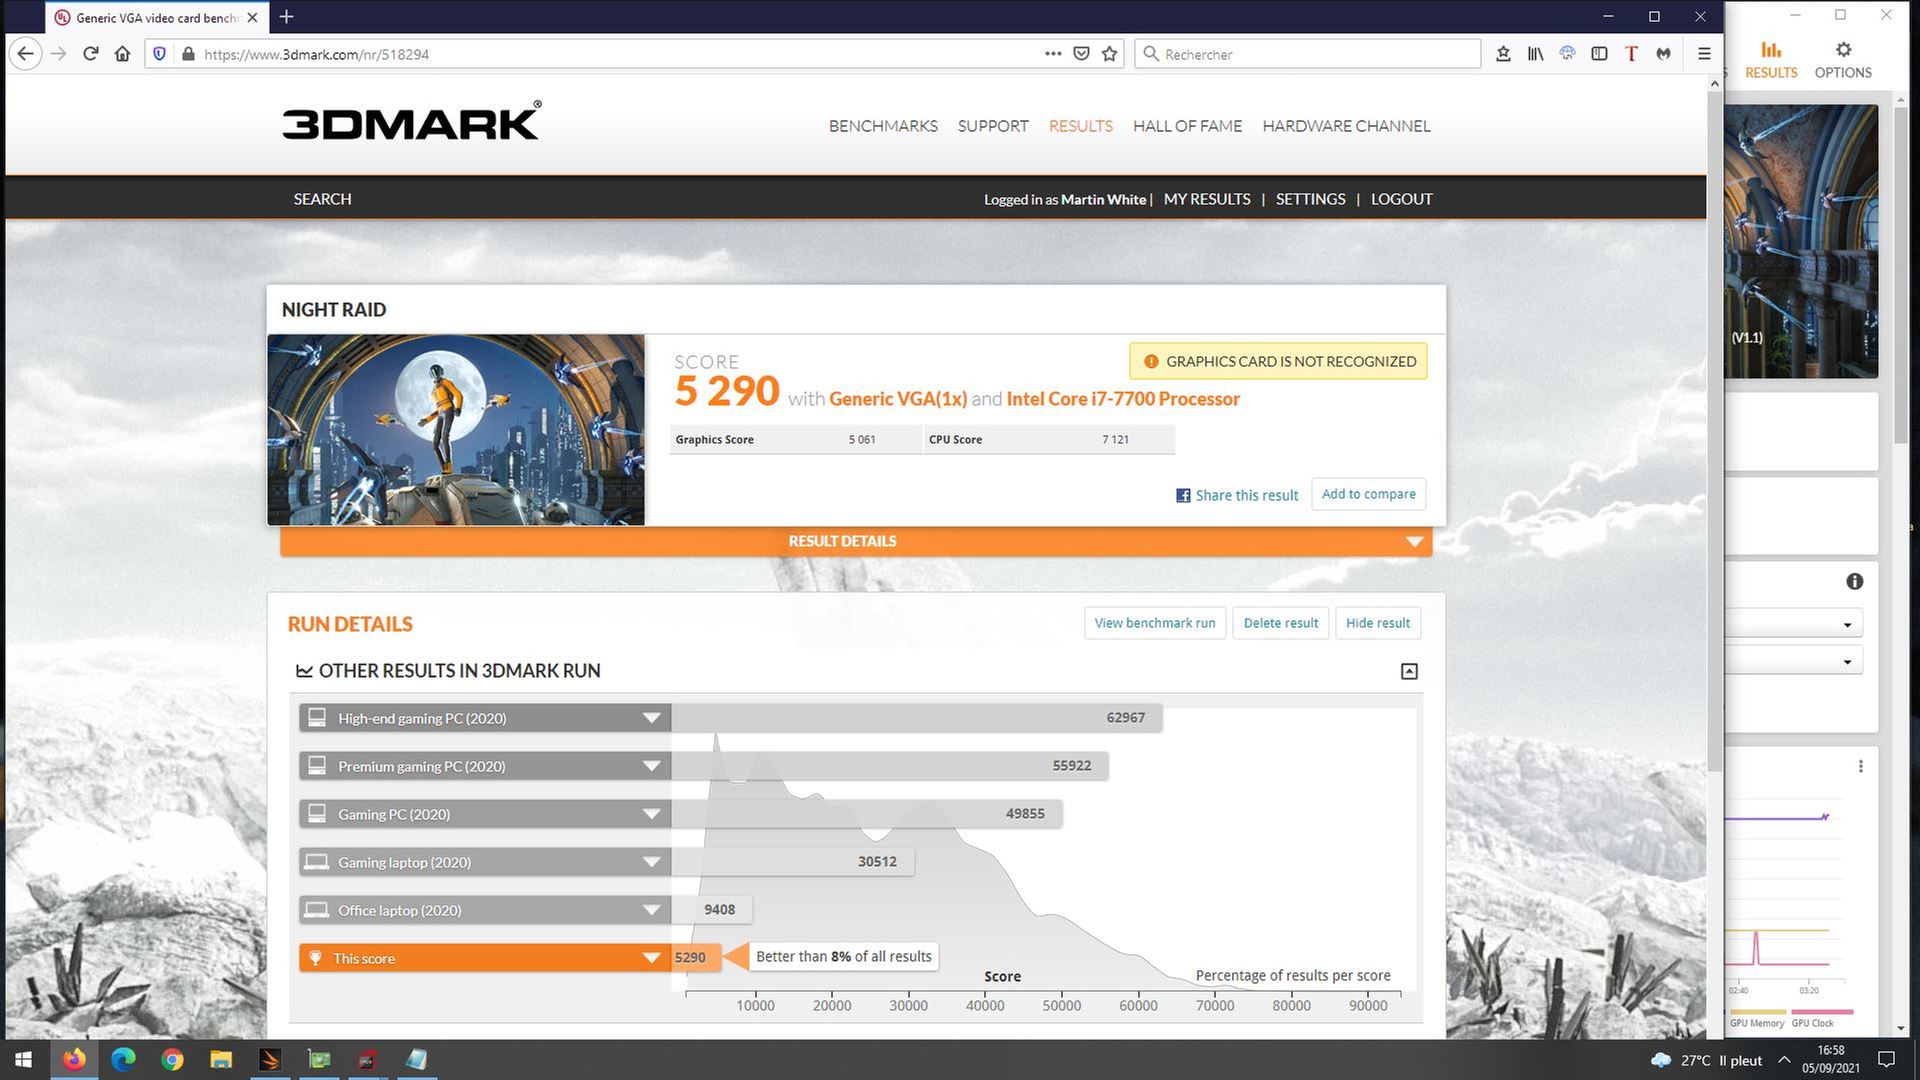Show hidden system tray icons

point(1784,1060)
